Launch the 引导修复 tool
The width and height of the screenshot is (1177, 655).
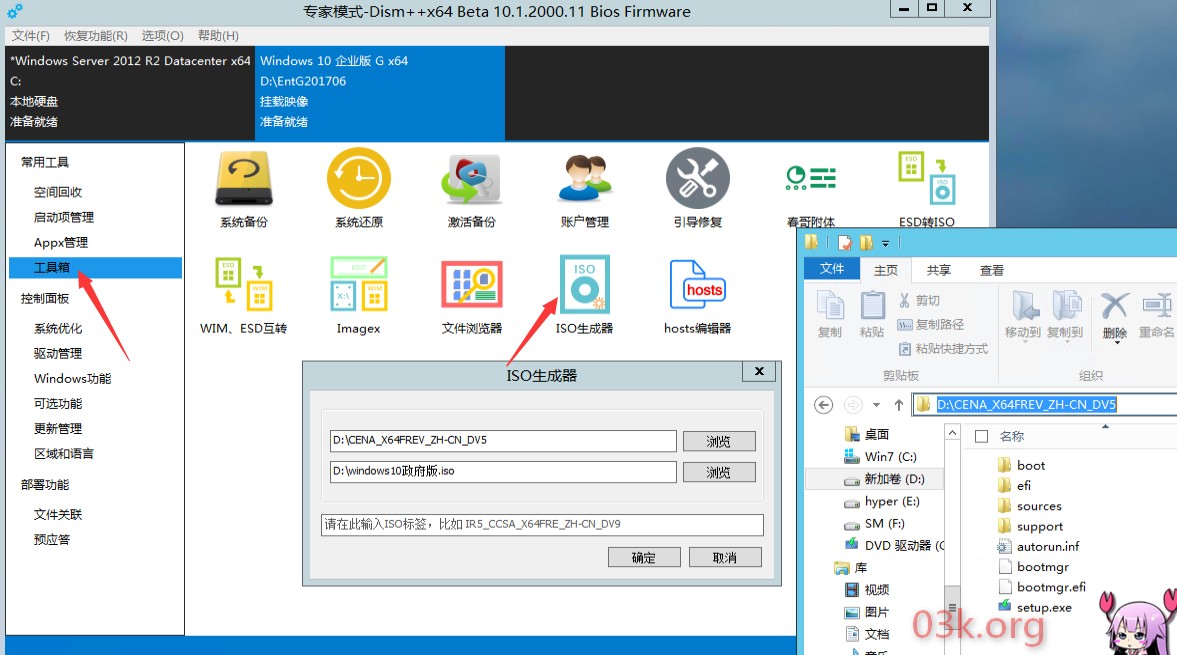coord(698,188)
